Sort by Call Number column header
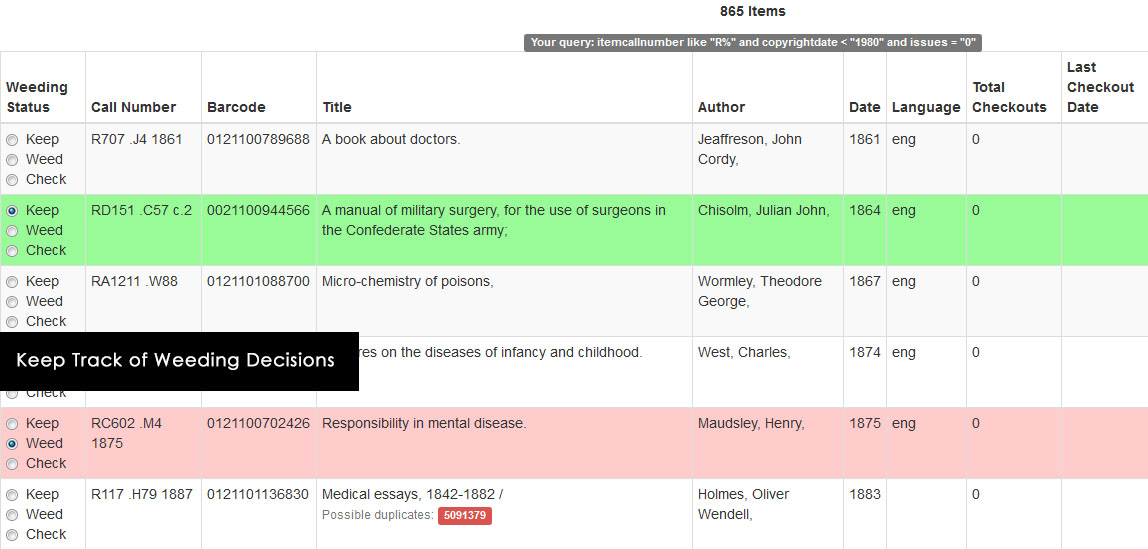Screen dimensions: 1148x549 pyautogui.click(x=133, y=107)
